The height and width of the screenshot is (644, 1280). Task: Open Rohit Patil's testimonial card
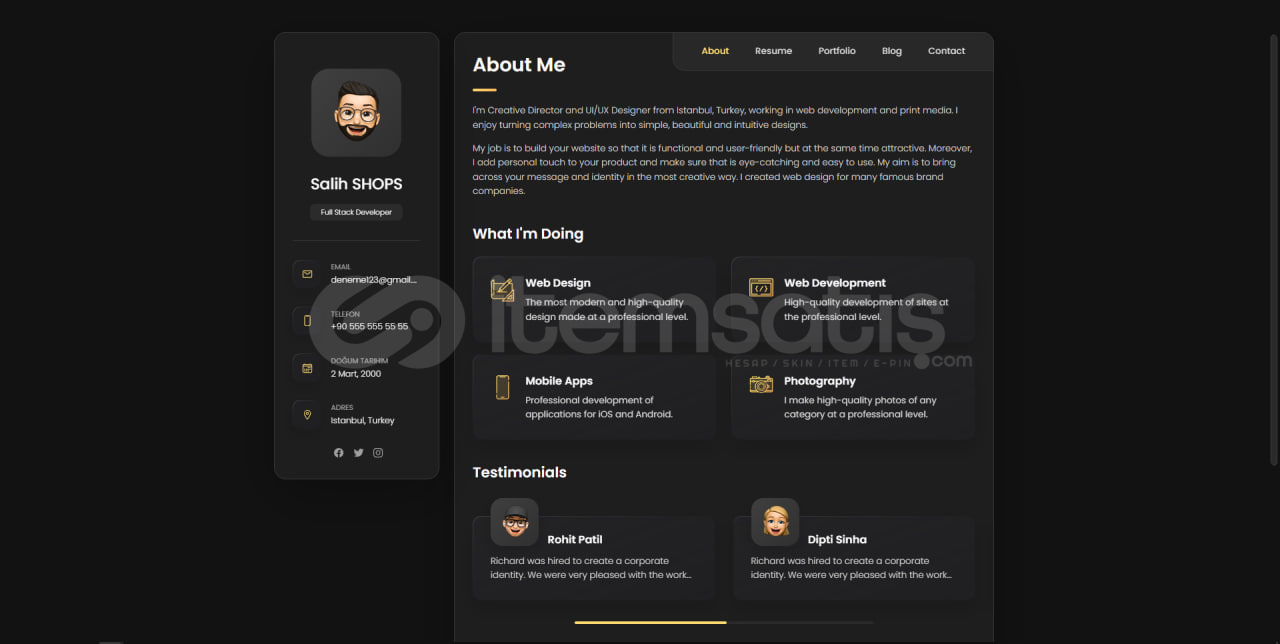pyautogui.click(x=594, y=558)
